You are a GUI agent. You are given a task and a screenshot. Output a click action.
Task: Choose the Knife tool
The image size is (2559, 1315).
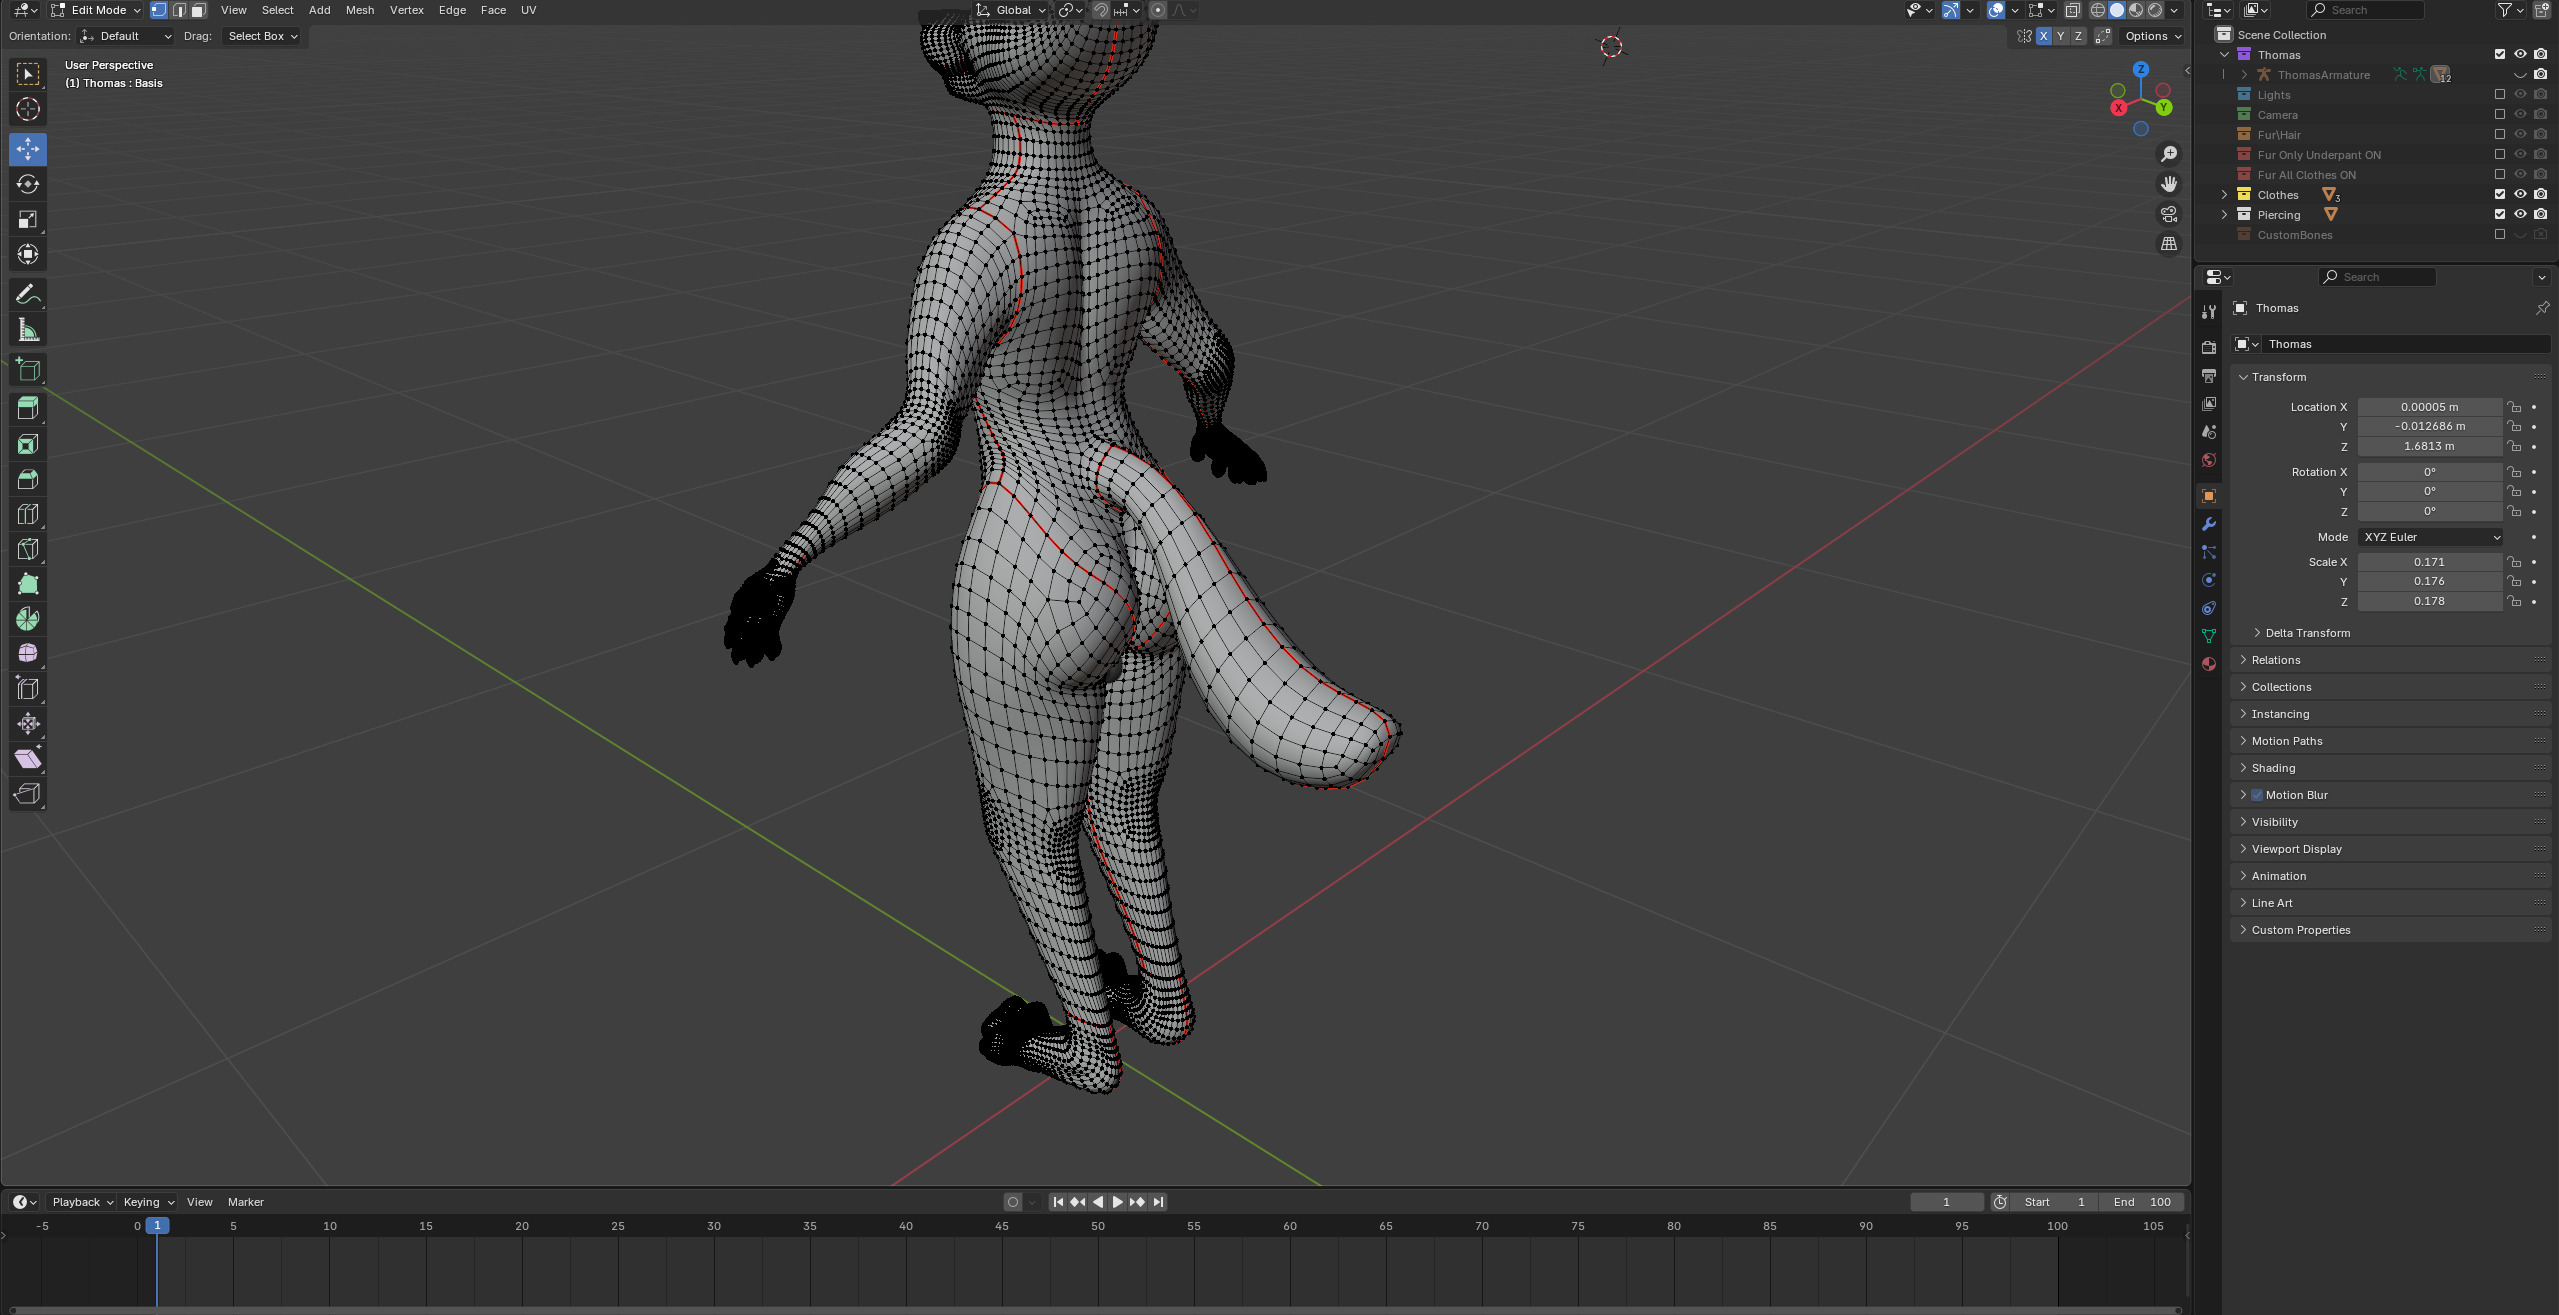click(x=28, y=549)
